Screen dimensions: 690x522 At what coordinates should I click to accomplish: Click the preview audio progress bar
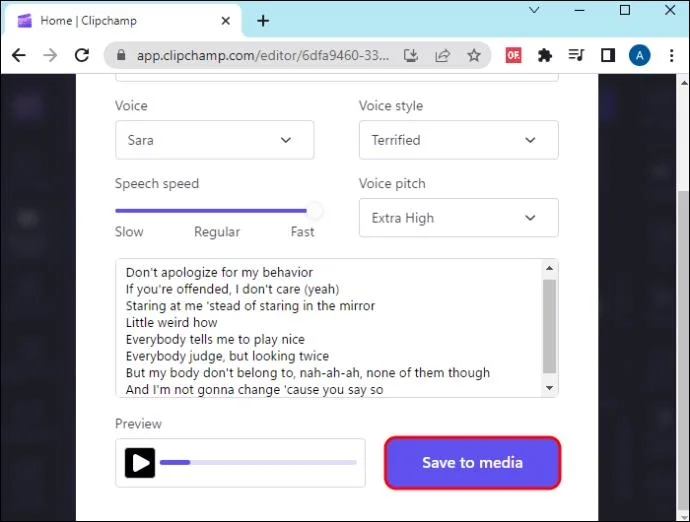[258, 463]
